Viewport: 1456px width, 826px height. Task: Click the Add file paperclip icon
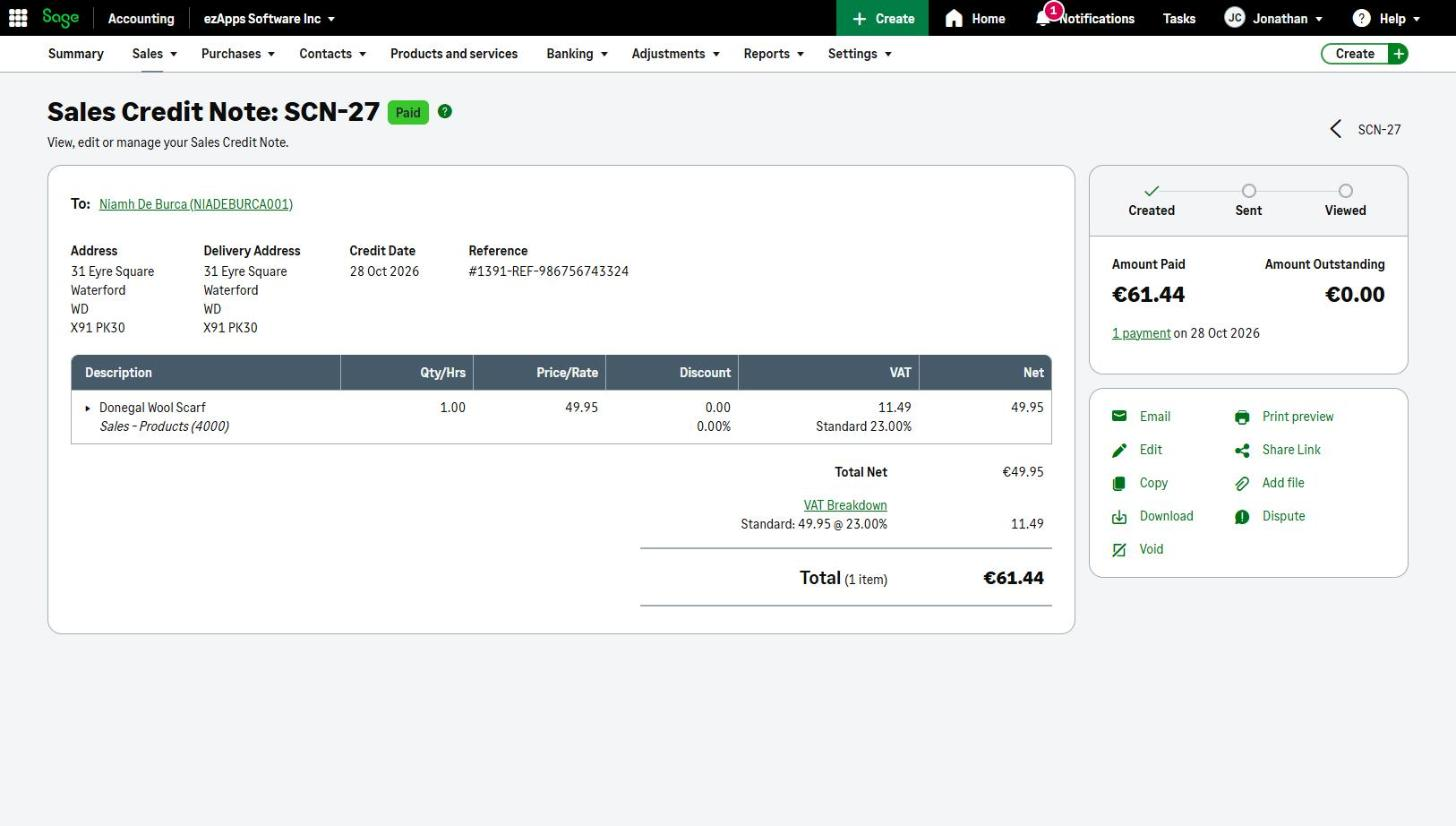click(1242, 483)
